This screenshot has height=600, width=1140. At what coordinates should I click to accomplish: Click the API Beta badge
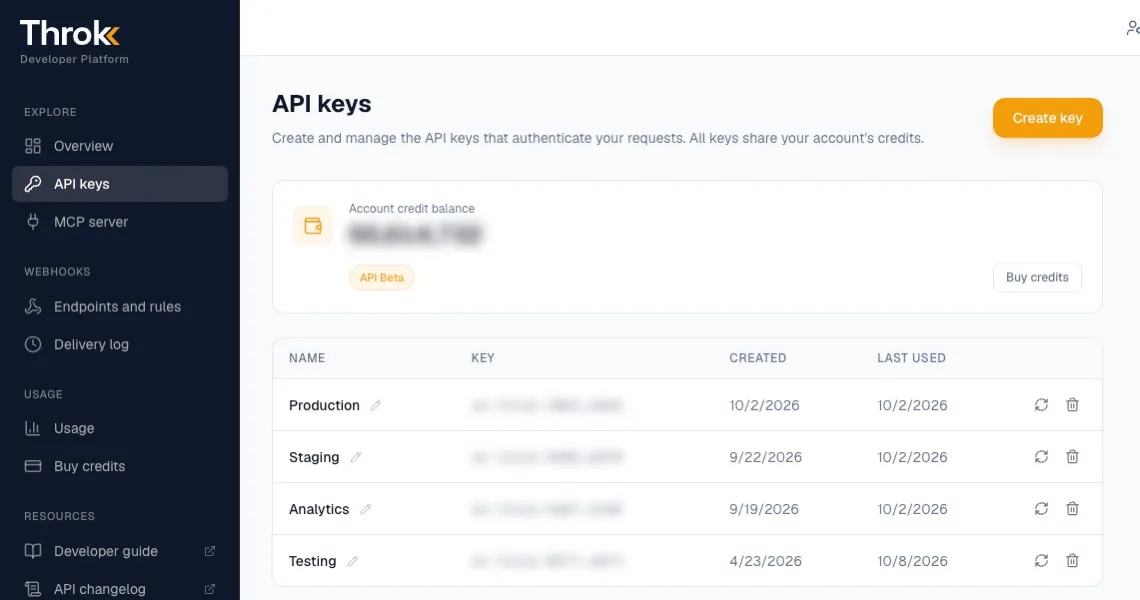(382, 277)
